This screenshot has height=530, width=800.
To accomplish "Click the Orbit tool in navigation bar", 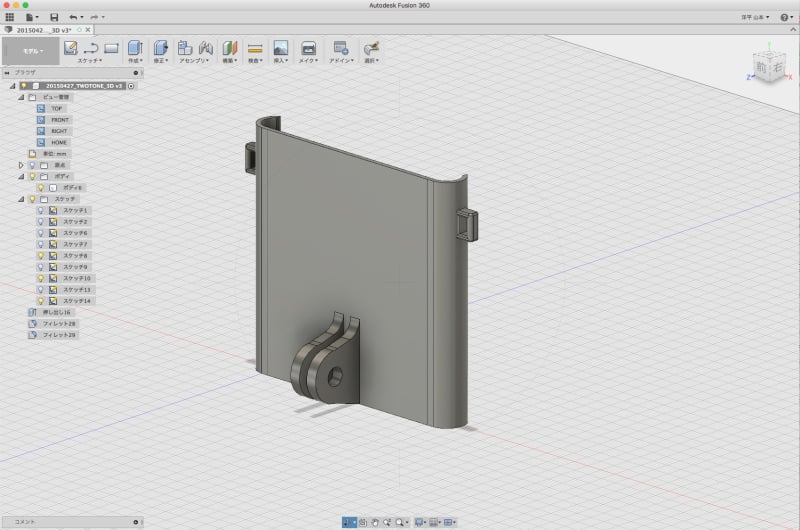I will (349, 522).
